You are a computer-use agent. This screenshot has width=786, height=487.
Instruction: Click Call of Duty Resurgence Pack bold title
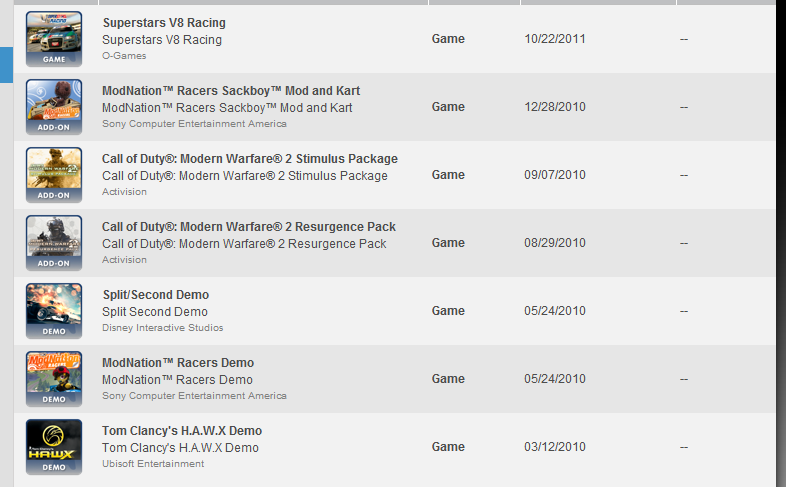[x=249, y=227]
